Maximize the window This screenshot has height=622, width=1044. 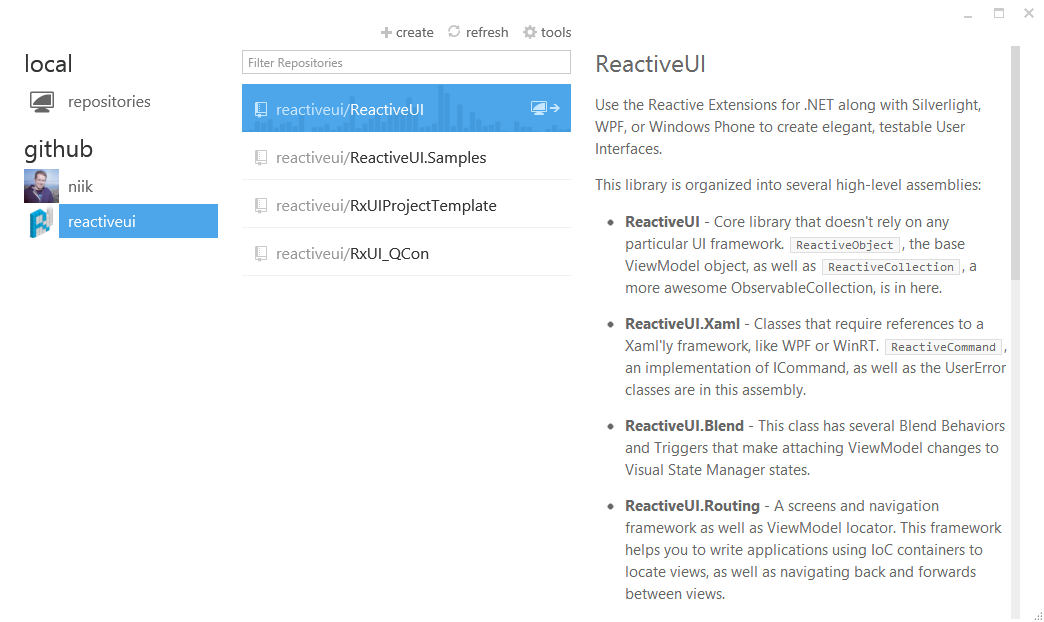[999, 13]
